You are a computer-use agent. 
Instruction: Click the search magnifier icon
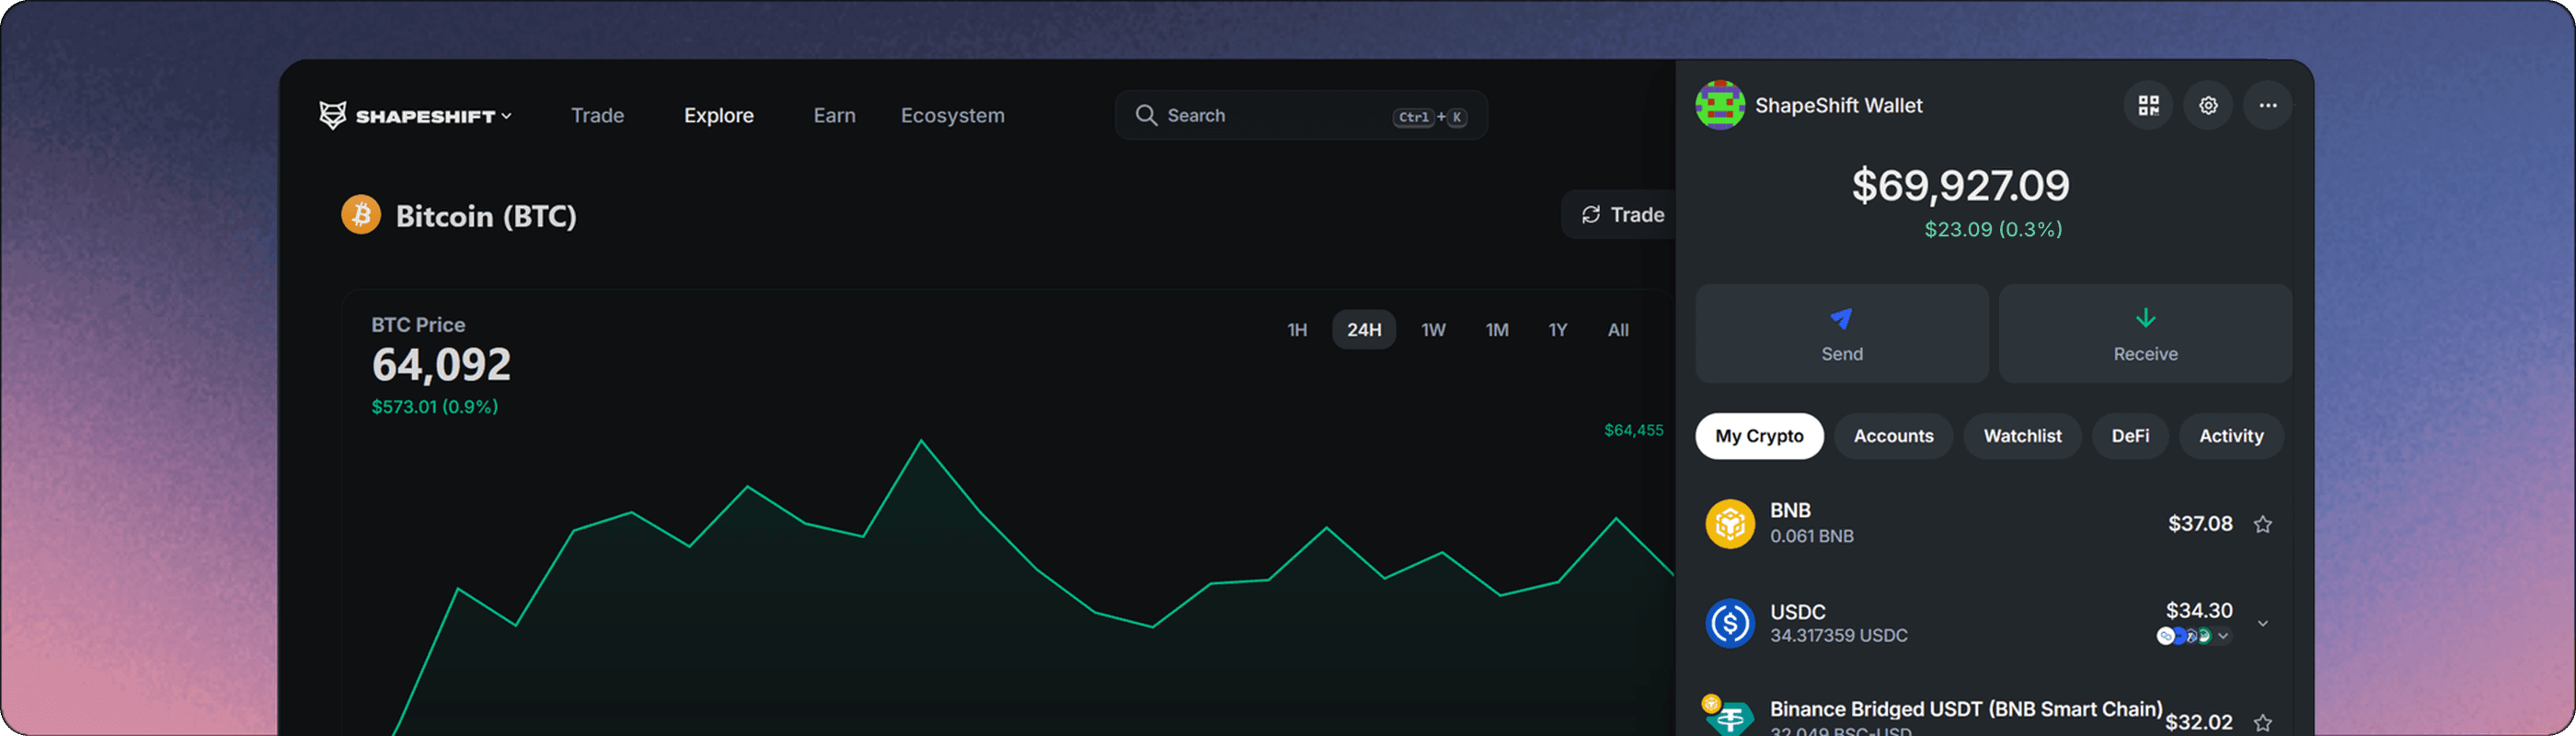tap(1146, 115)
